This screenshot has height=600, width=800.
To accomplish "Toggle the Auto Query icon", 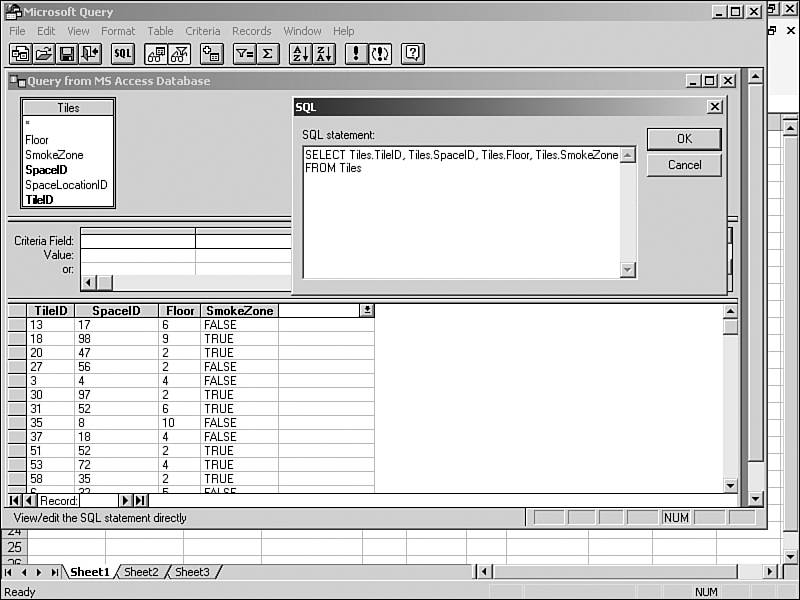I will click(x=380, y=54).
